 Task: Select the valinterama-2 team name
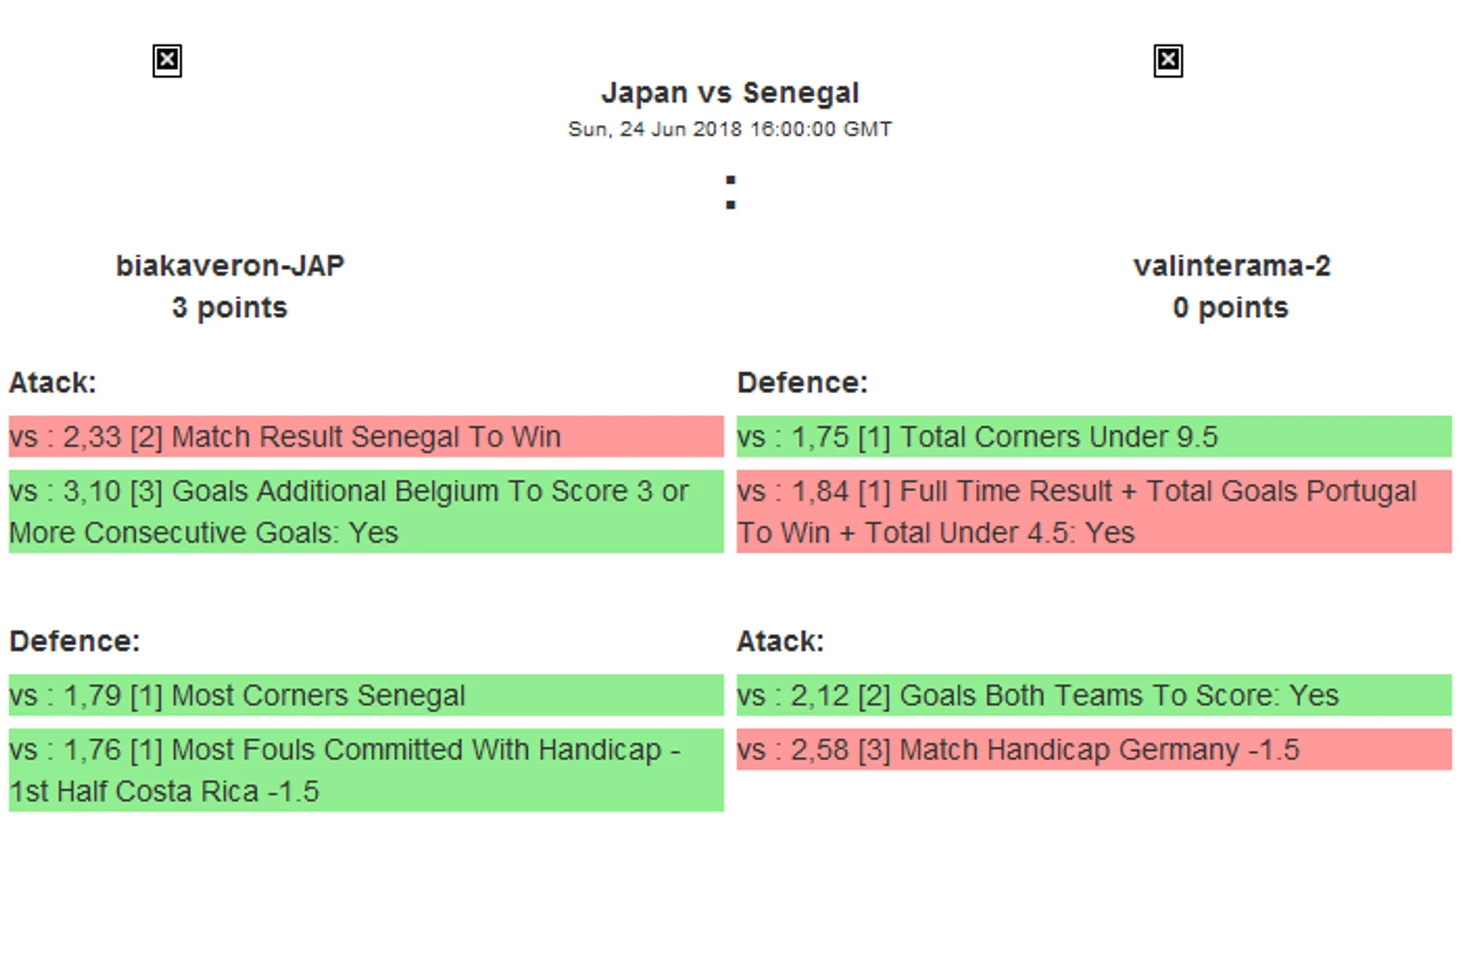(x=1231, y=266)
